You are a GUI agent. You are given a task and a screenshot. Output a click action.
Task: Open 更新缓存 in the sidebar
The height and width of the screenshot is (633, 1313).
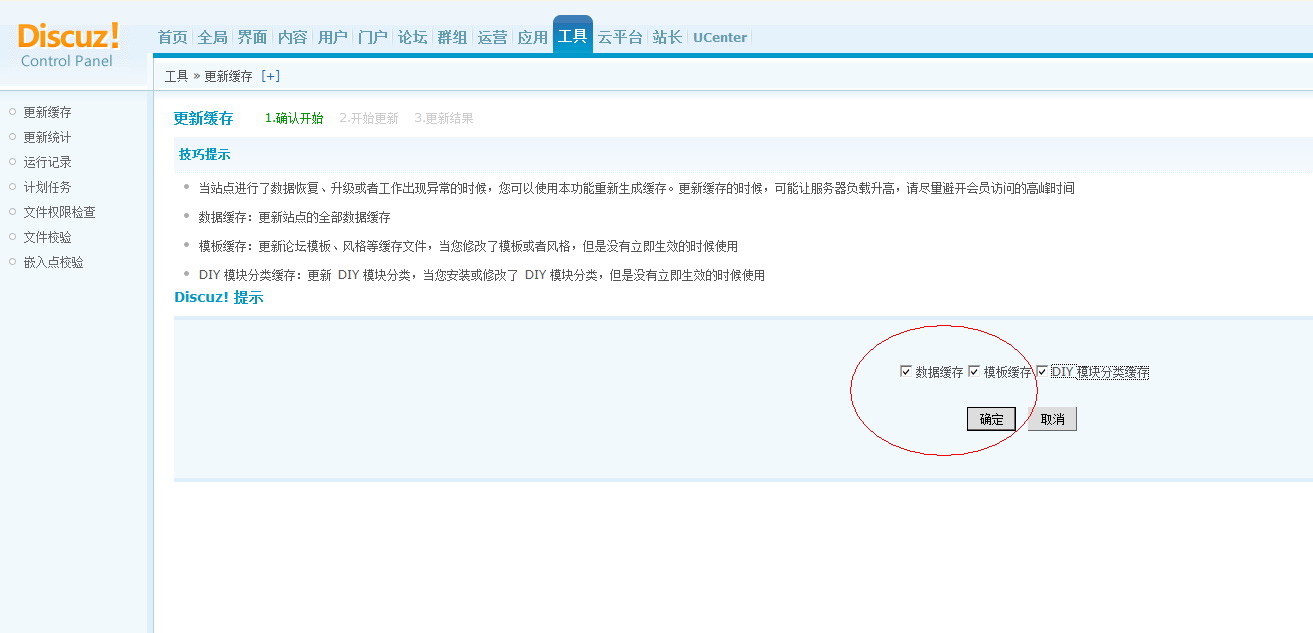pos(47,112)
